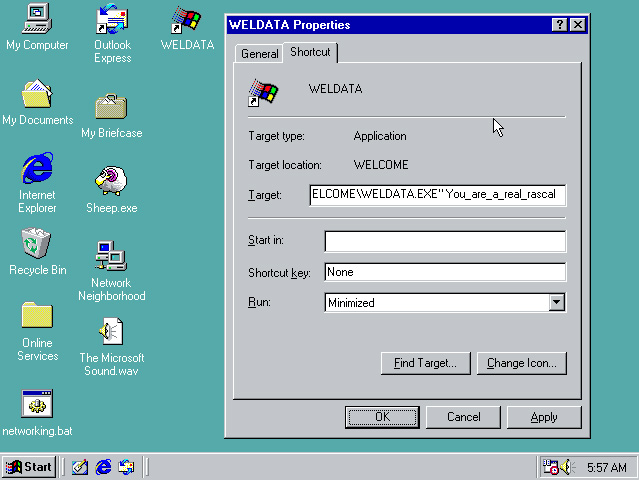Click the Apply button
Image resolution: width=639 pixels, height=480 pixels.
coord(544,417)
